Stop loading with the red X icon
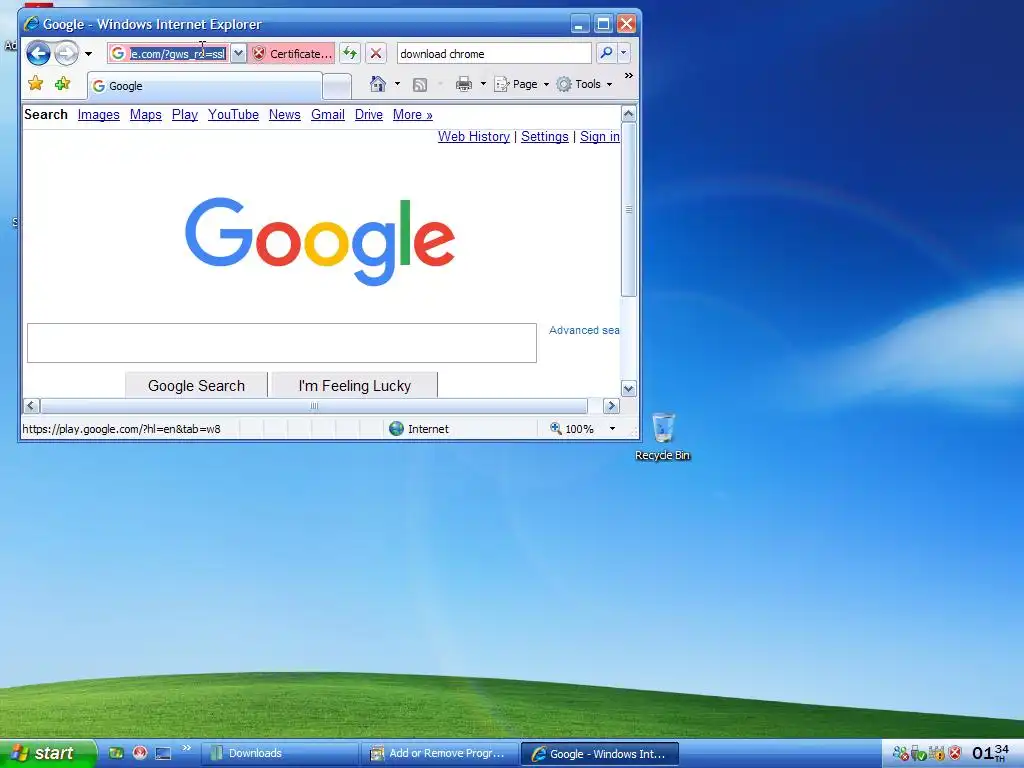 (x=376, y=54)
